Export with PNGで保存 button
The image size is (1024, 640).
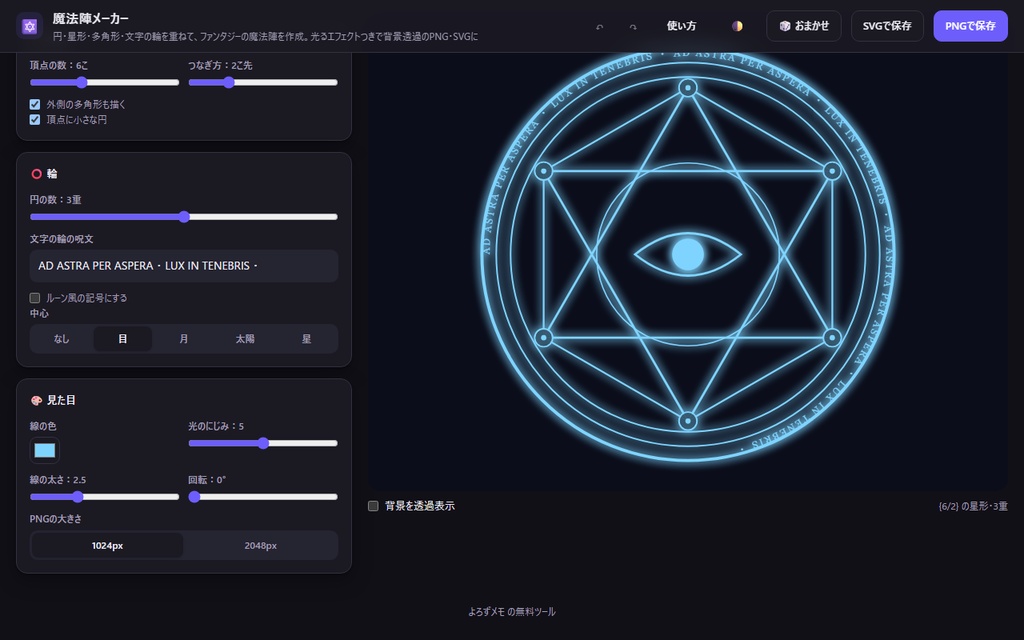click(x=970, y=26)
